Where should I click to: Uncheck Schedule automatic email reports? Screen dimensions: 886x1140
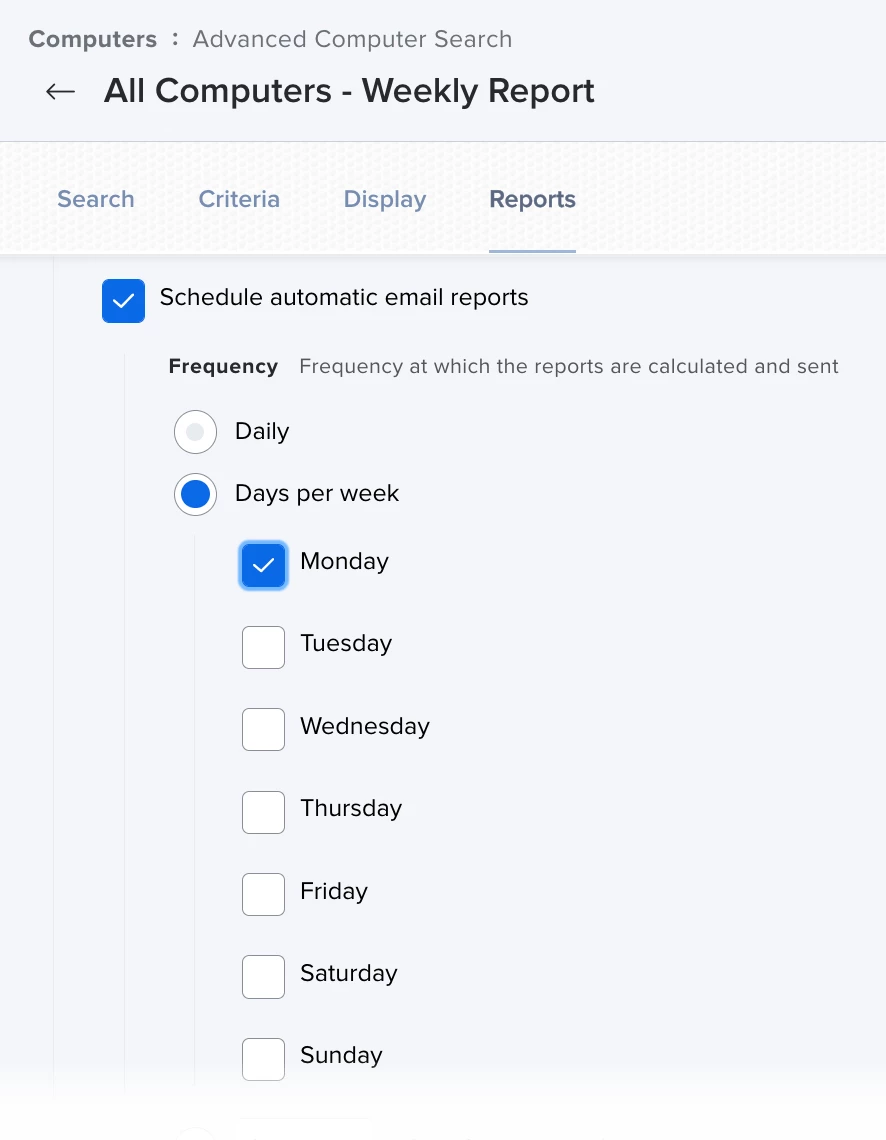point(124,301)
